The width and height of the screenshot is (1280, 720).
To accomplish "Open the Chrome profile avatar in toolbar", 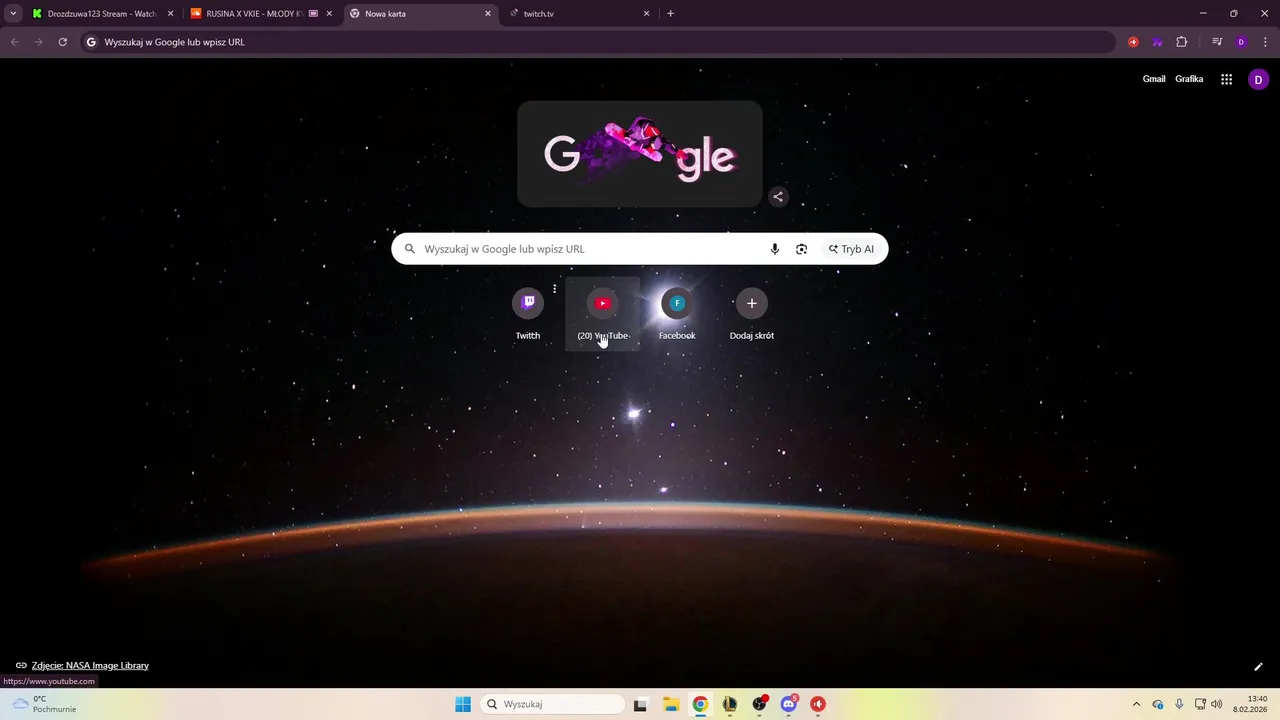I will coord(1241,42).
